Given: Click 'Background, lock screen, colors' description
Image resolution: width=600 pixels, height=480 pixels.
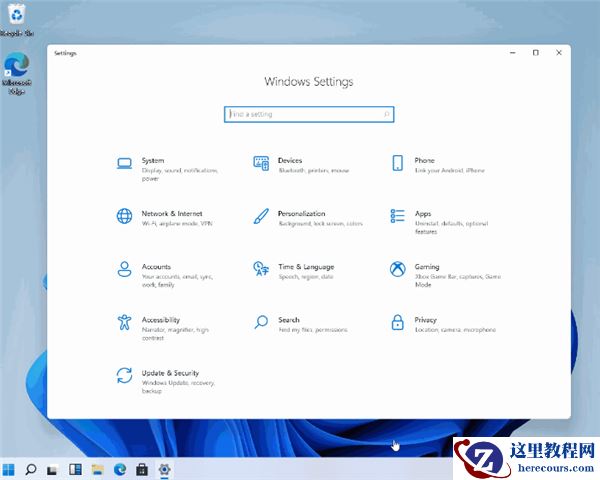Looking at the screenshot, I should coord(320,224).
